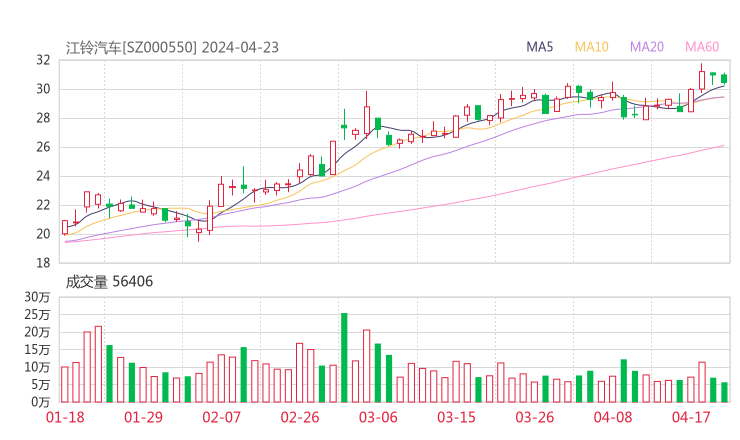
Task: Click the 15万 volume axis label
Action: pyautogui.click(x=37, y=349)
